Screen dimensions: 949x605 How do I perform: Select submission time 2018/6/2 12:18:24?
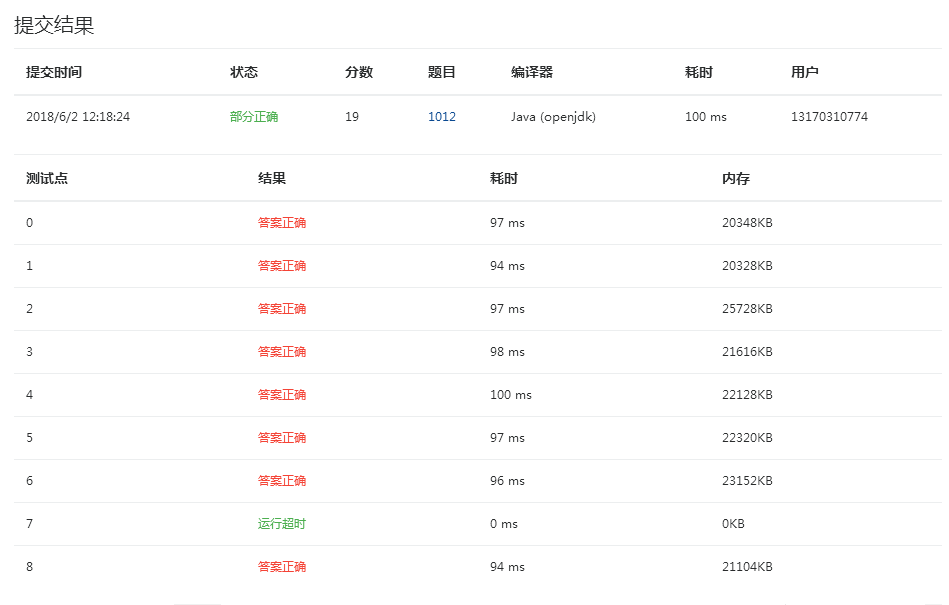click(78, 117)
